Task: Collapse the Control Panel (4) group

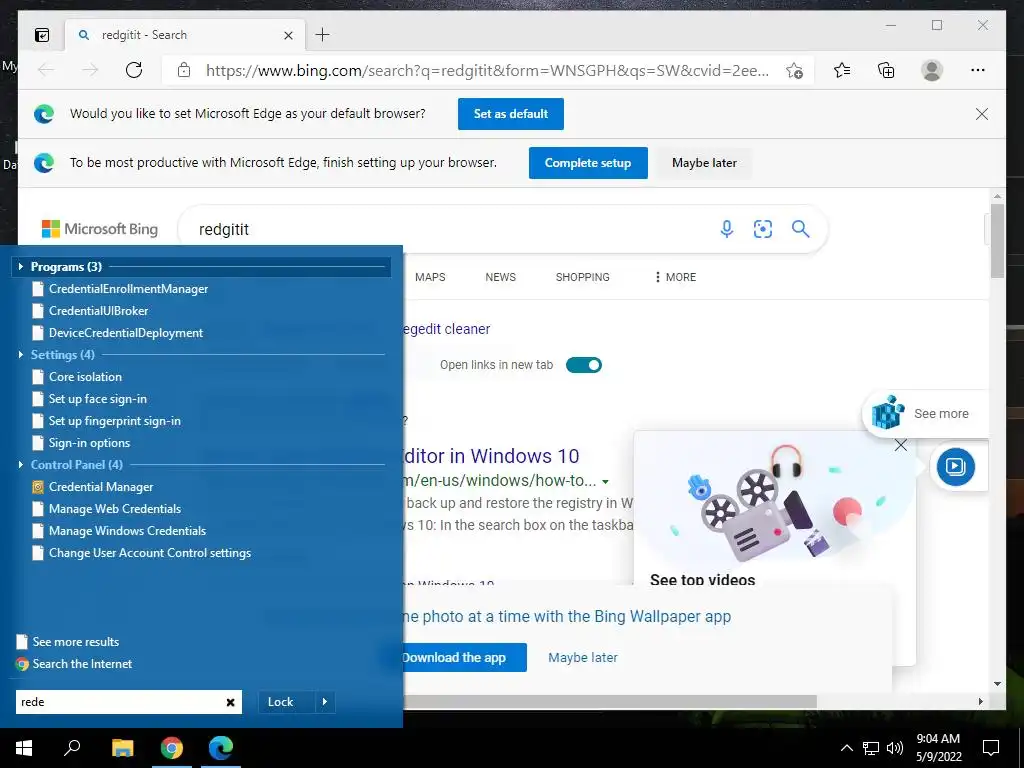Action: 21,464
